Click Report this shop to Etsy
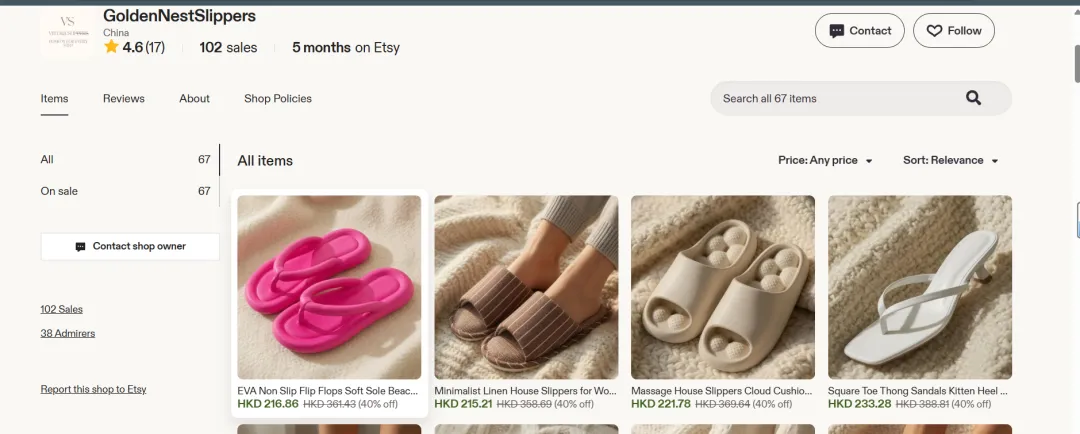The height and width of the screenshot is (434, 1080). point(94,389)
